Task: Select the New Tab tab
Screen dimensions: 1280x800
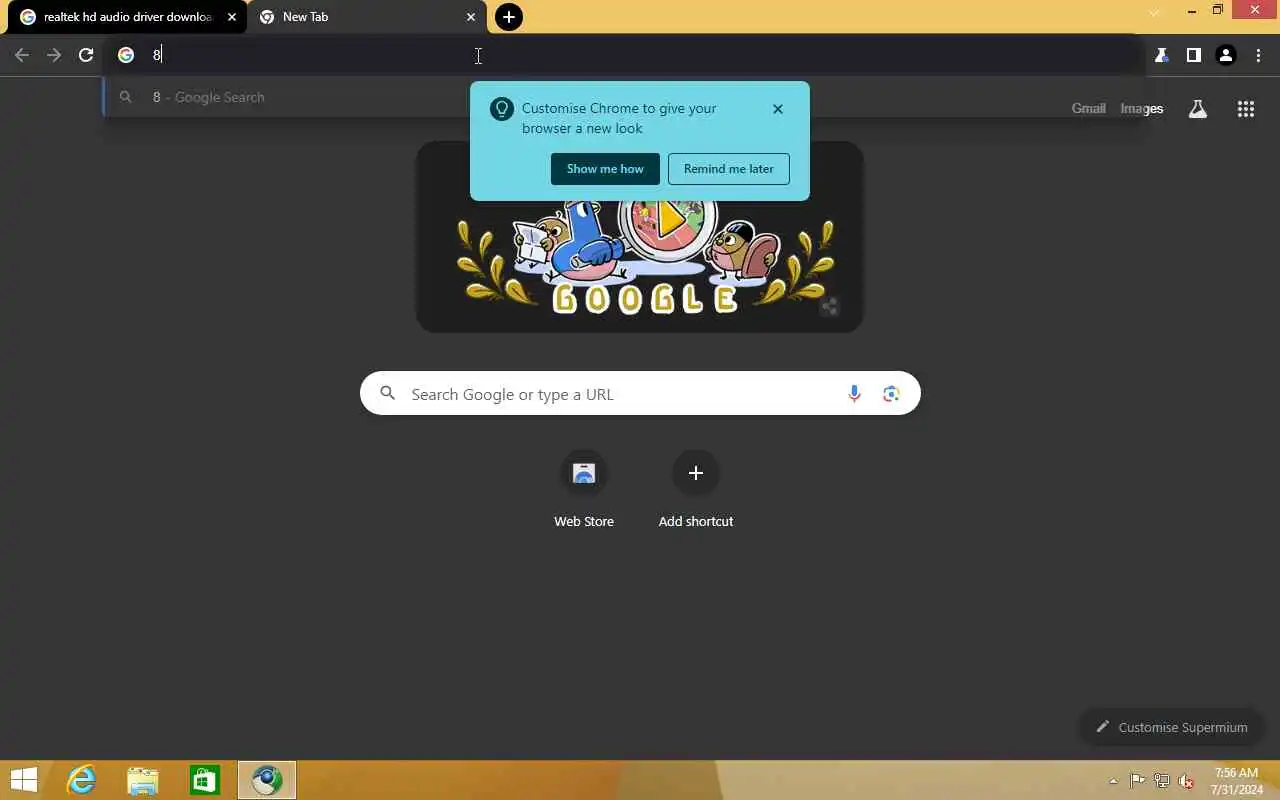Action: pos(367,17)
